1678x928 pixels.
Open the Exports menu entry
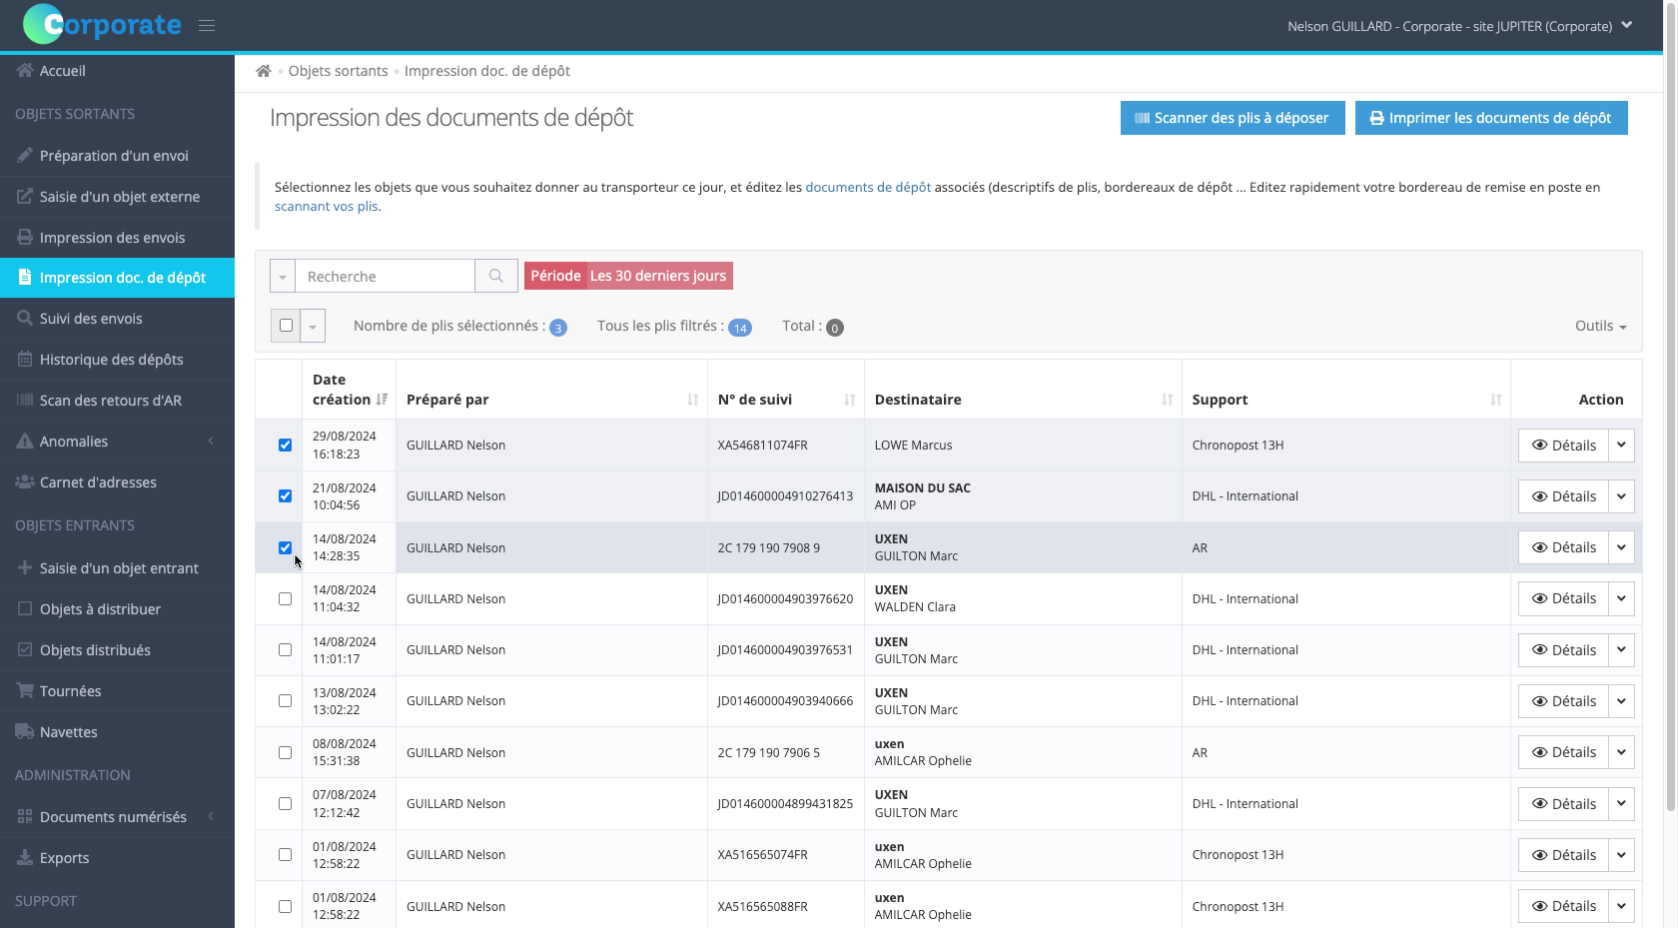117,858
